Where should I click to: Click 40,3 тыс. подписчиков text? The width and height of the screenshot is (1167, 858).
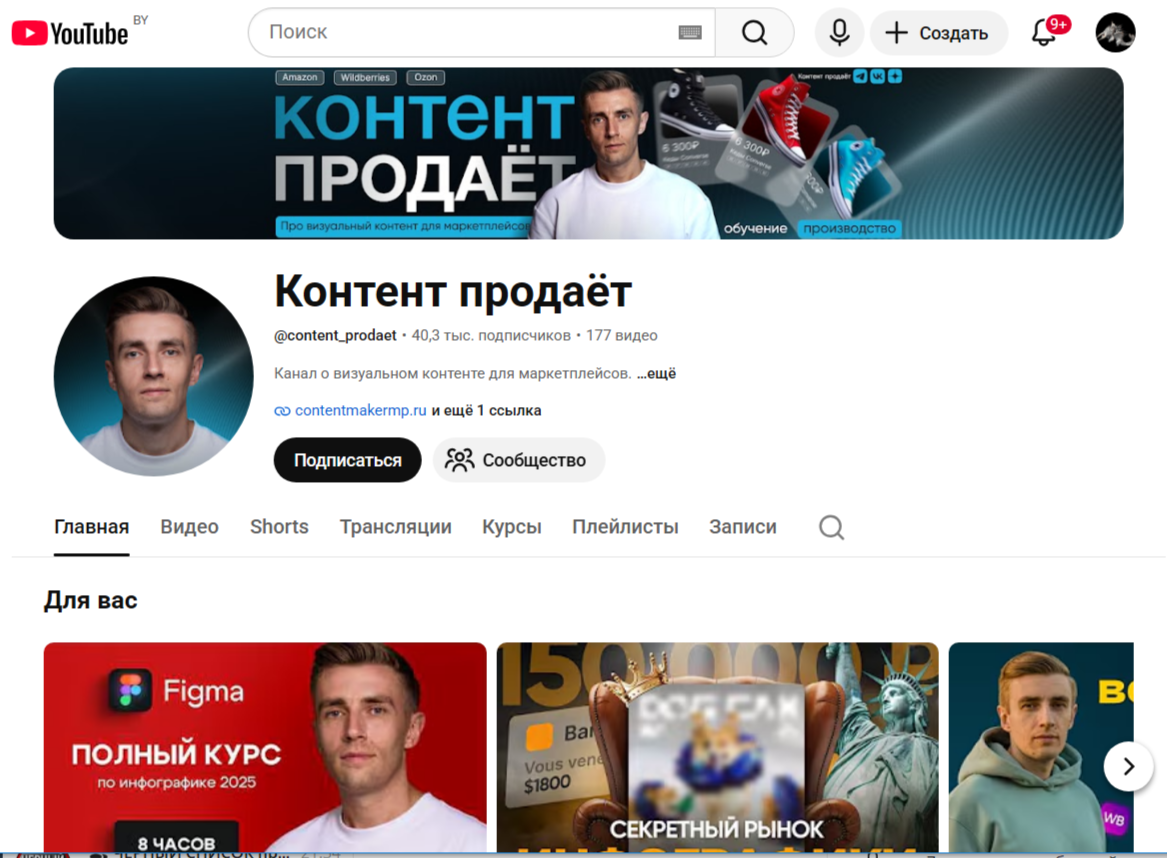tap(491, 336)
